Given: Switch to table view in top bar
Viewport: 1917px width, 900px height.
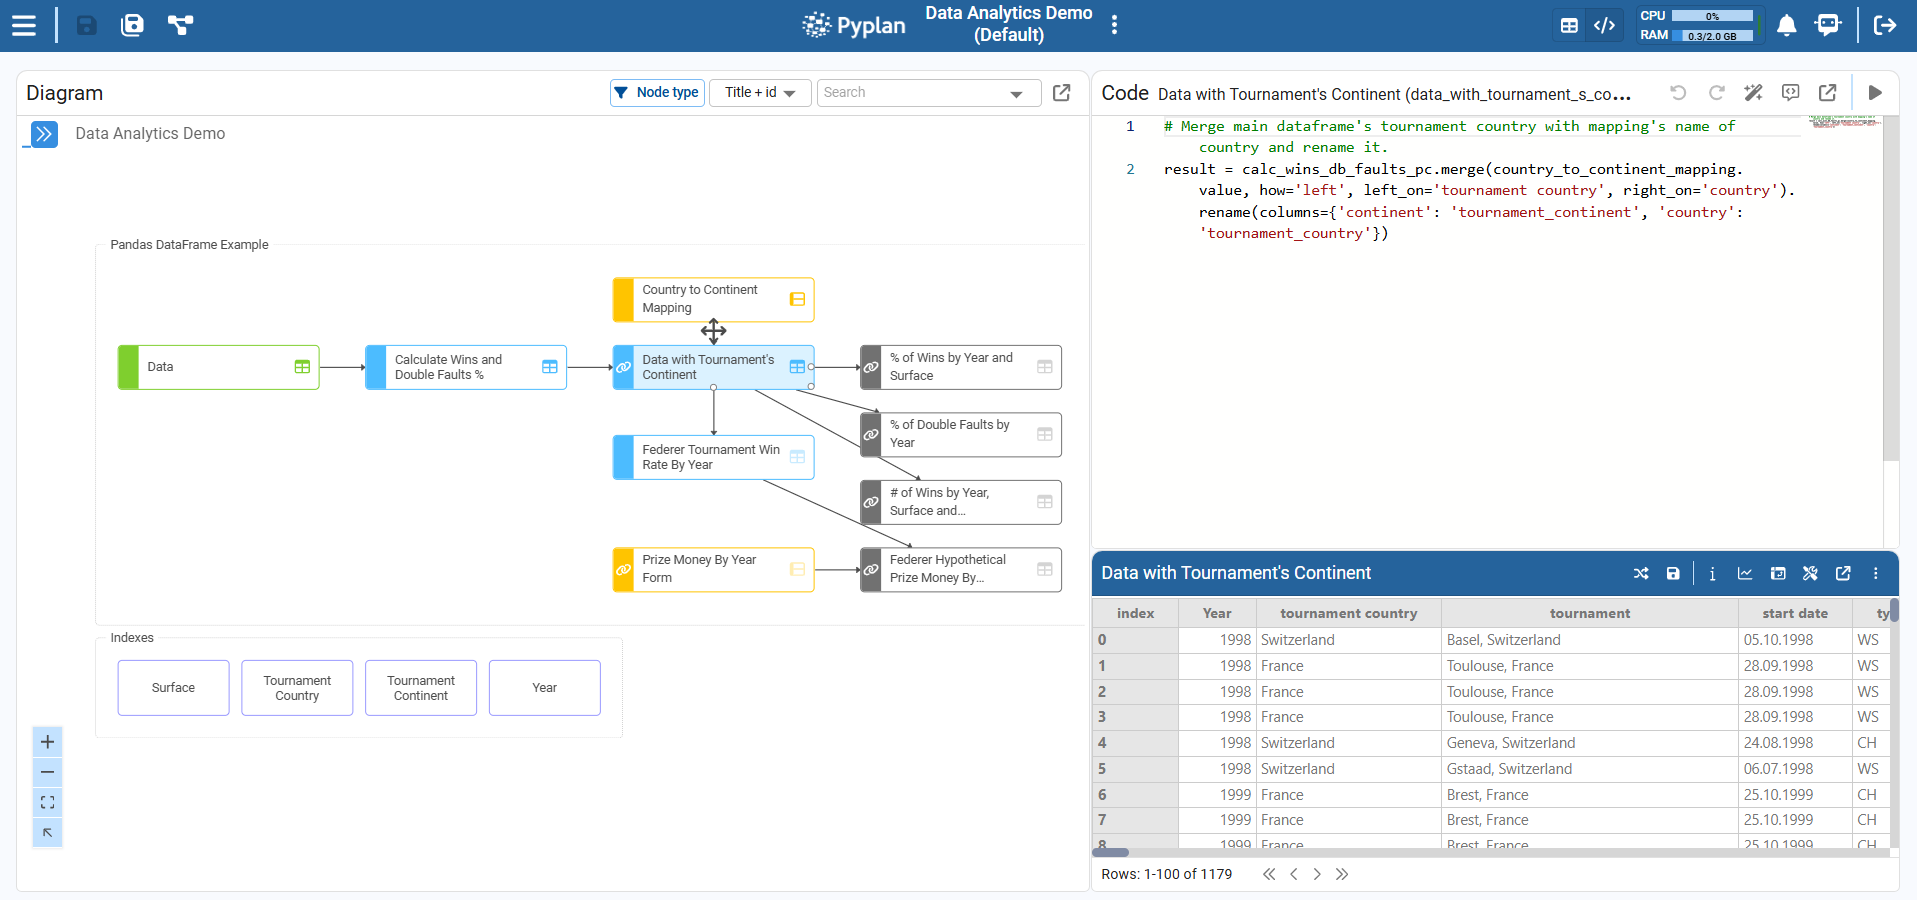Looking at the screenshot, I should coord(1569,26).
